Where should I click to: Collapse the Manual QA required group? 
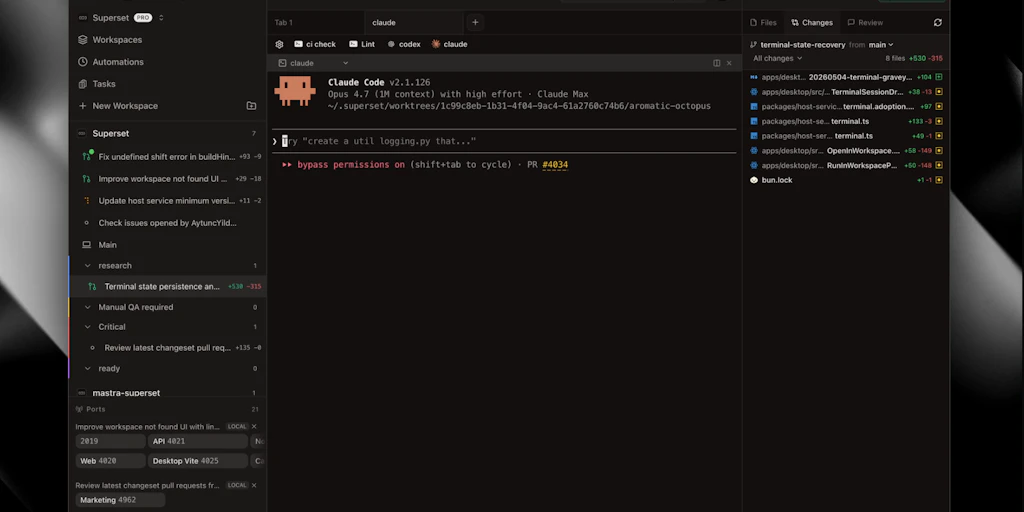point(88,307)
